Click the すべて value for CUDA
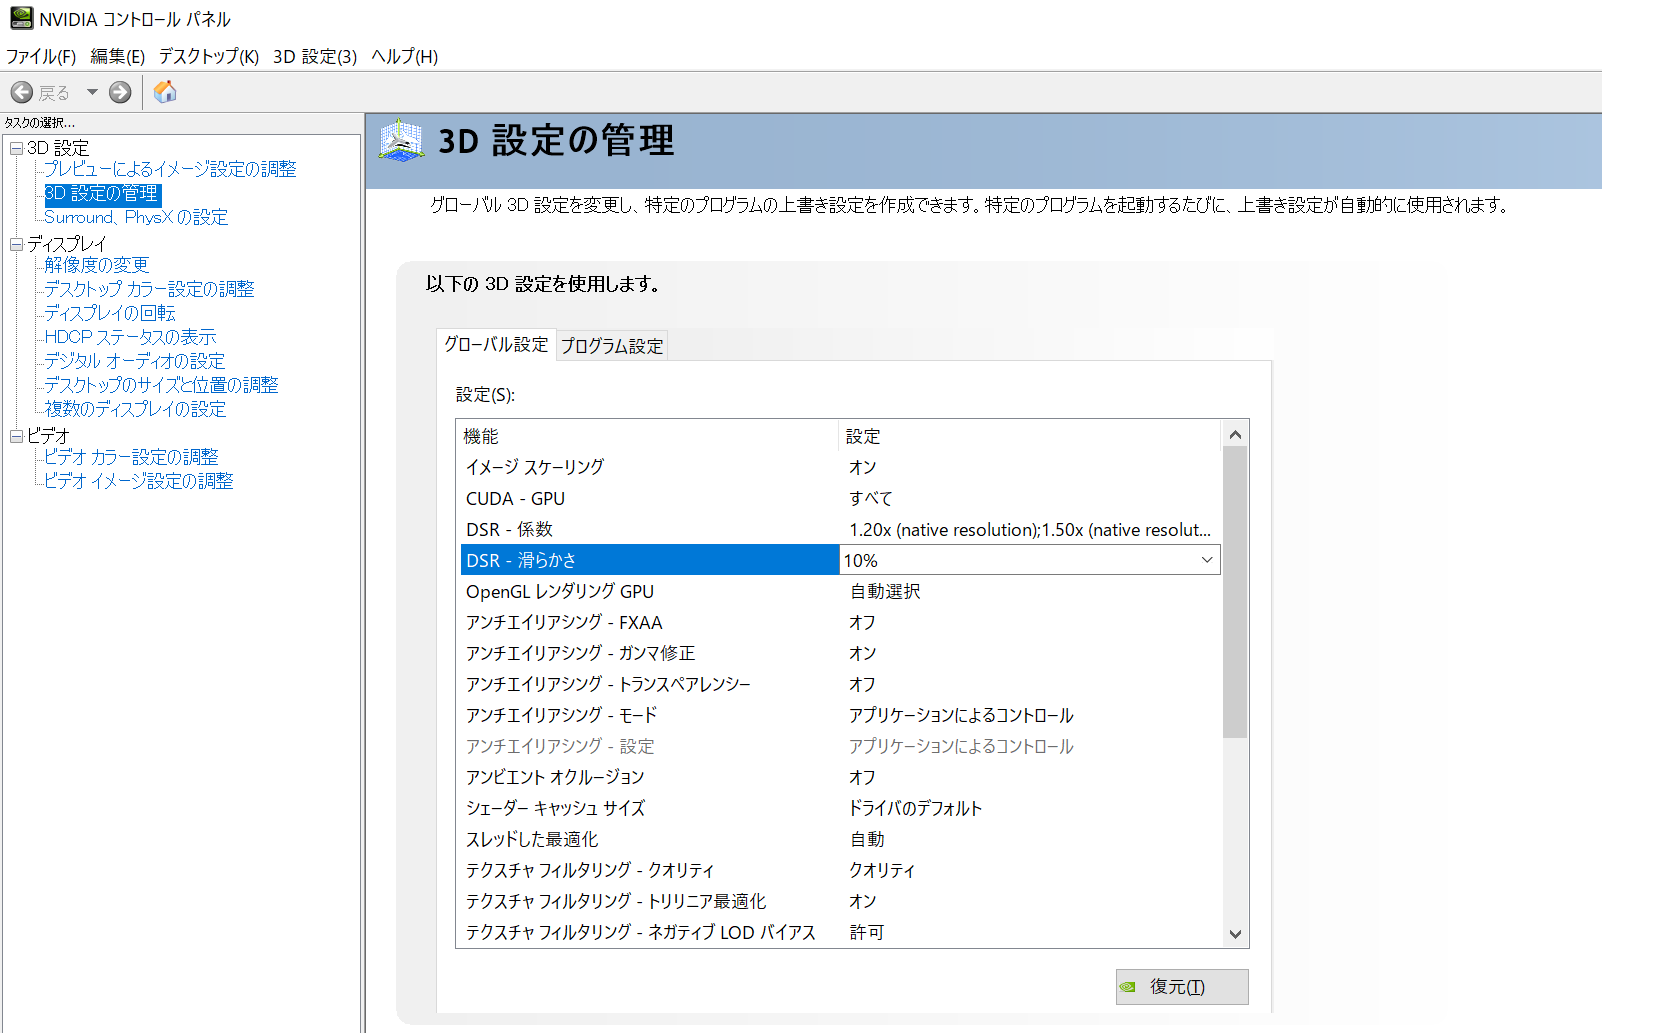The width and height of the screenshot is (1656, 1036). [x=871, y=498]
